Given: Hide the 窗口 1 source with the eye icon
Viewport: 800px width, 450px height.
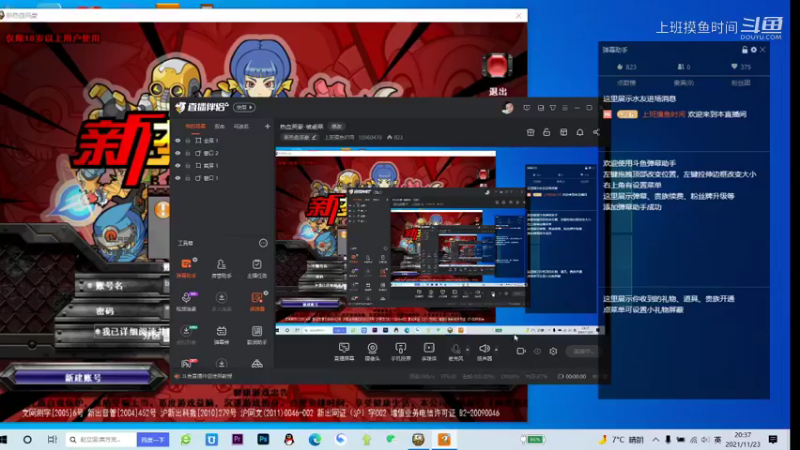Looking at the screenshot, I should tap(178, 178).
